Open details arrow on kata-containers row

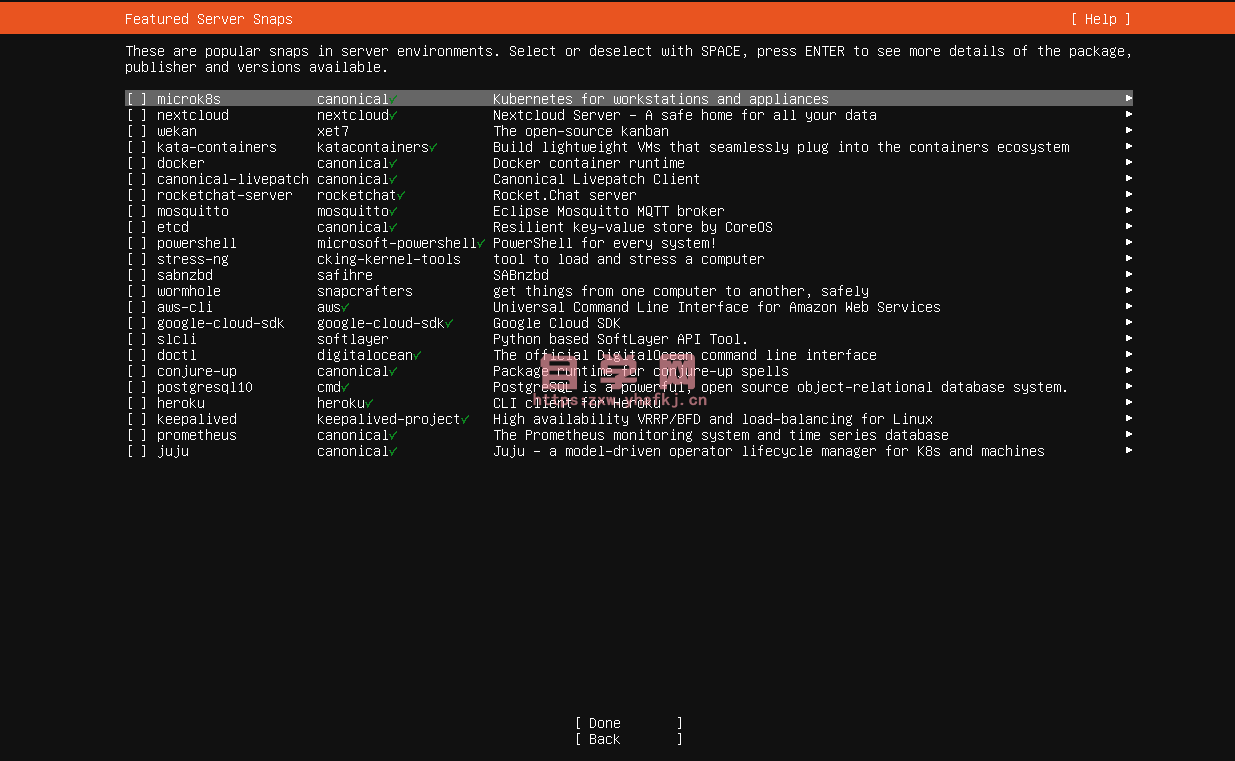click(x=1128, y=147)
